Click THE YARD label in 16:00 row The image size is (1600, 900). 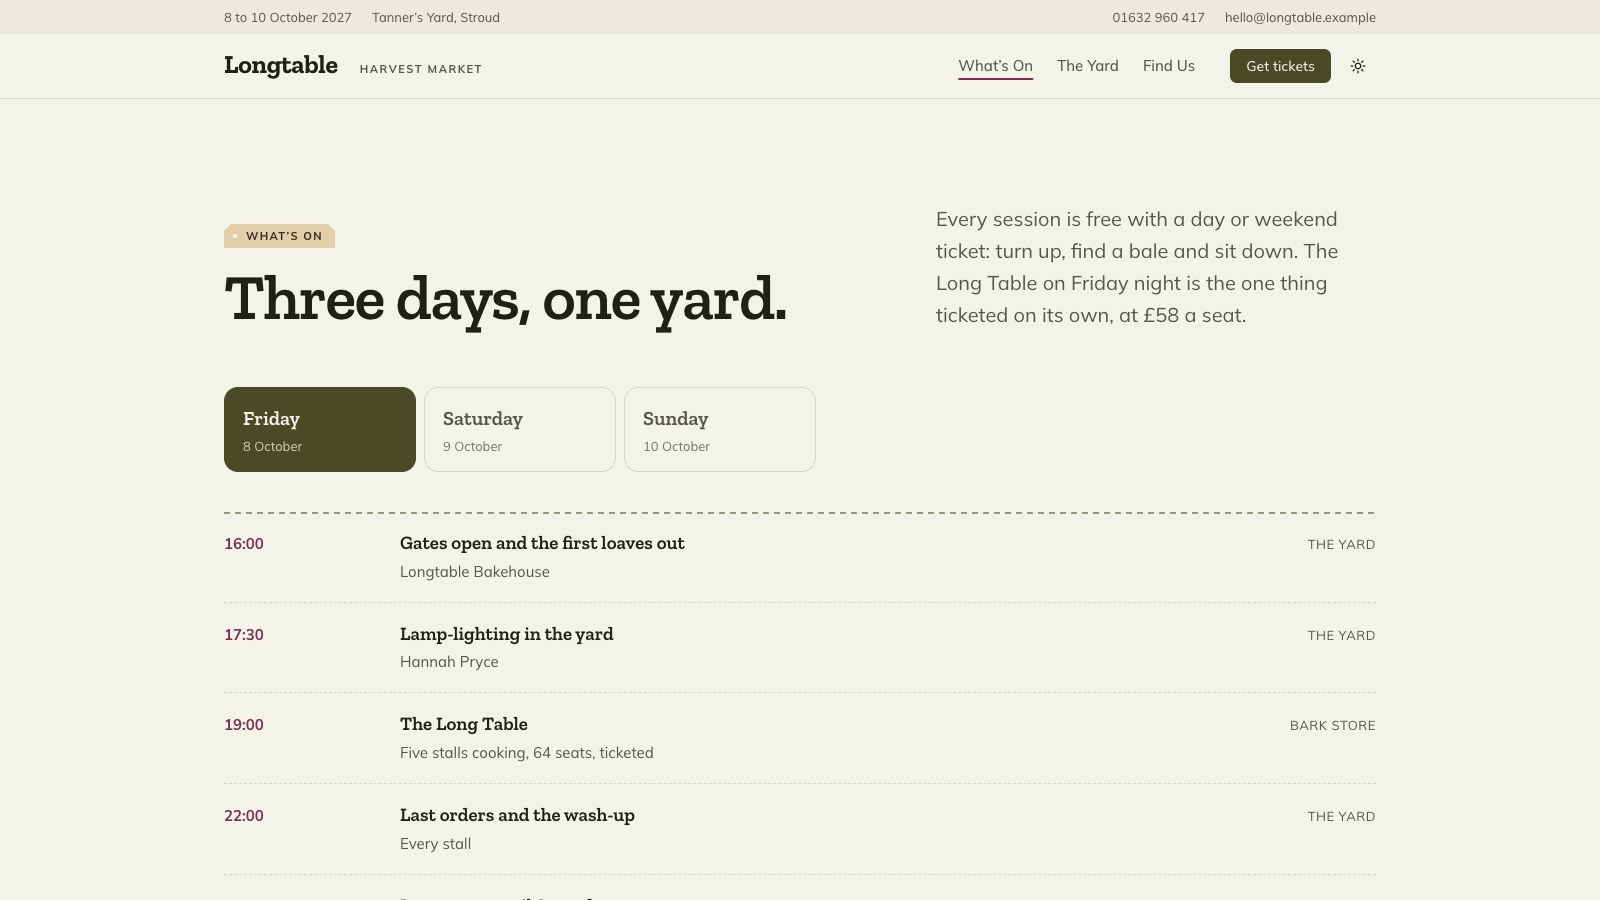[1341, 544]
